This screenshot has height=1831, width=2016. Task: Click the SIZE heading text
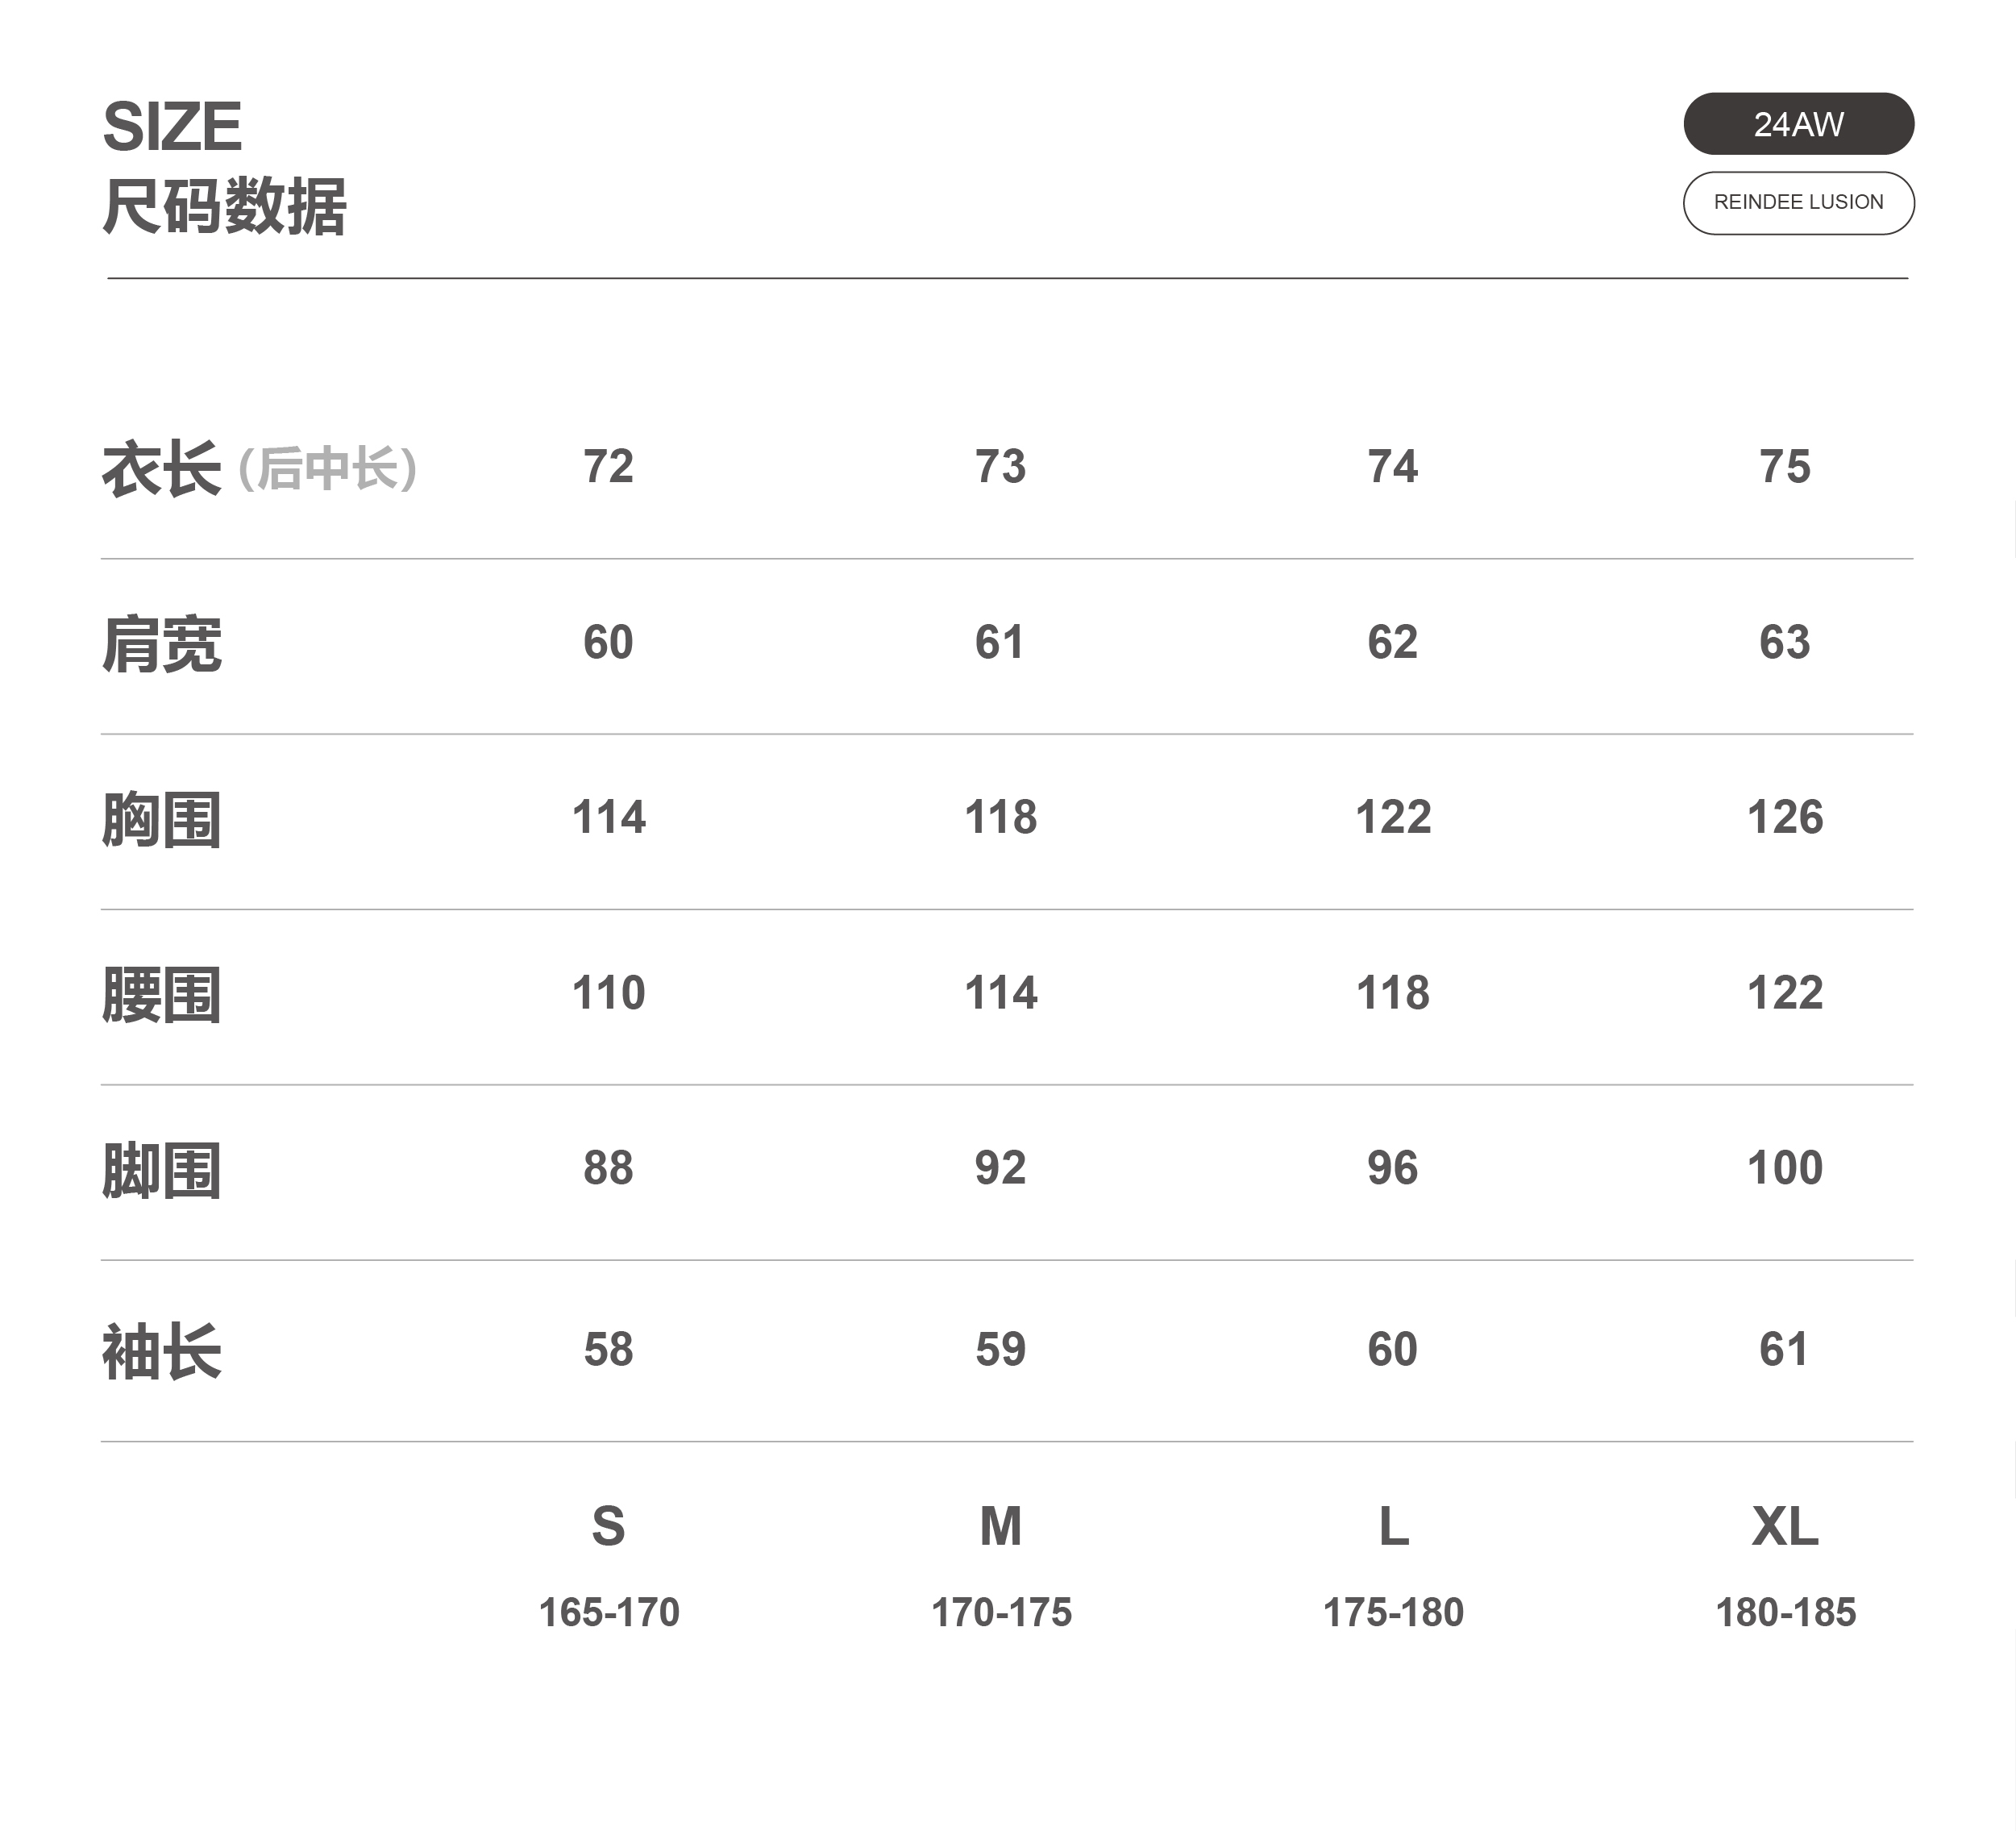coord(172,127)
